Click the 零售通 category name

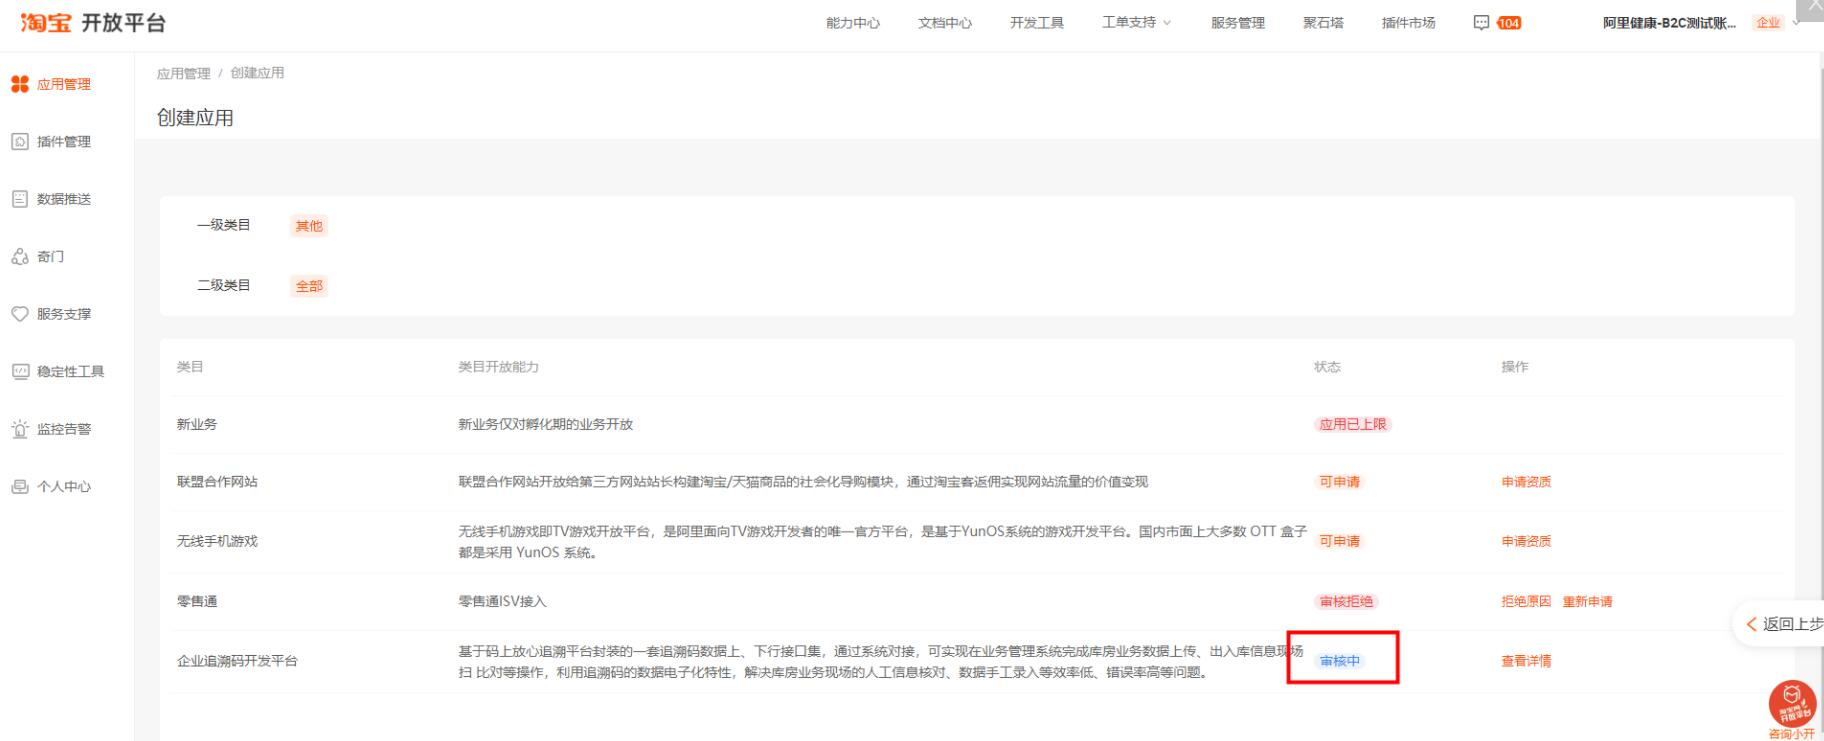[x=197, y=602]
